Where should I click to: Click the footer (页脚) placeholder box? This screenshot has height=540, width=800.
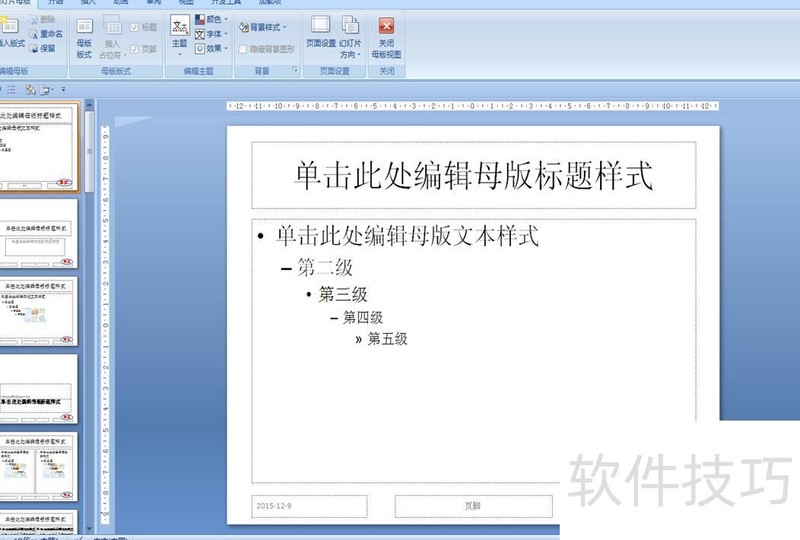(x=473, y=506)
